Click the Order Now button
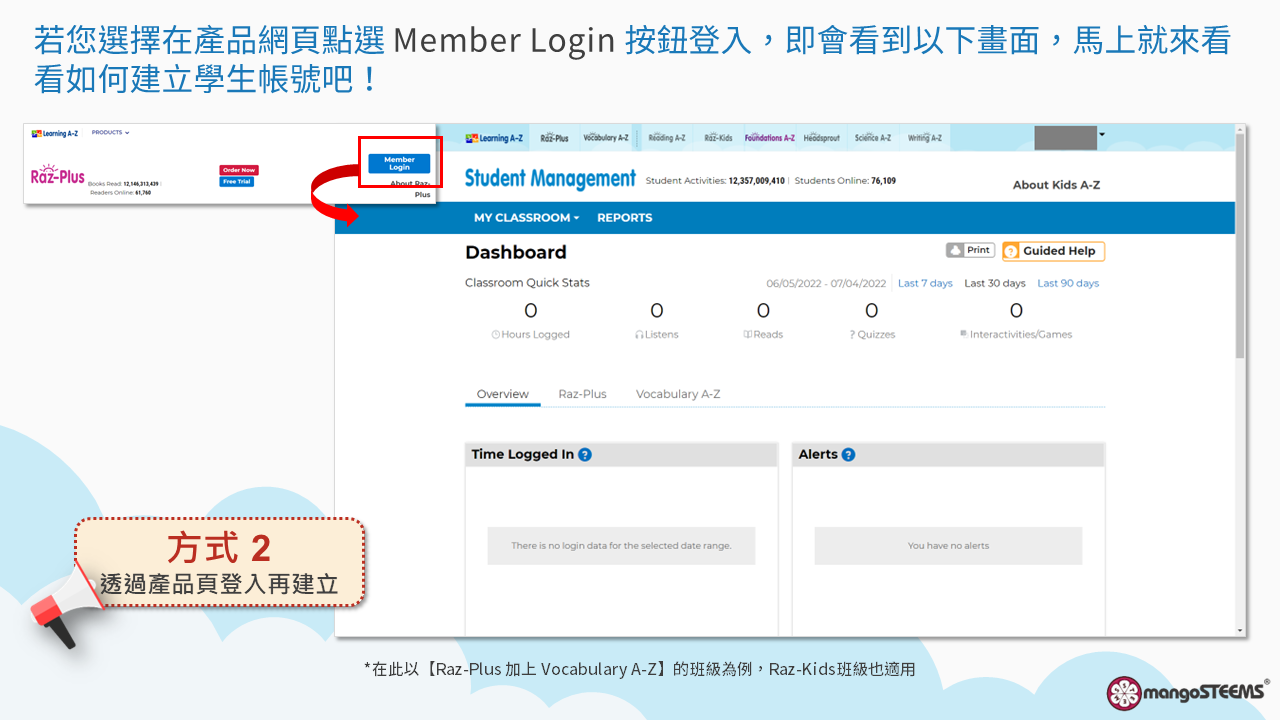 (238, 170)
